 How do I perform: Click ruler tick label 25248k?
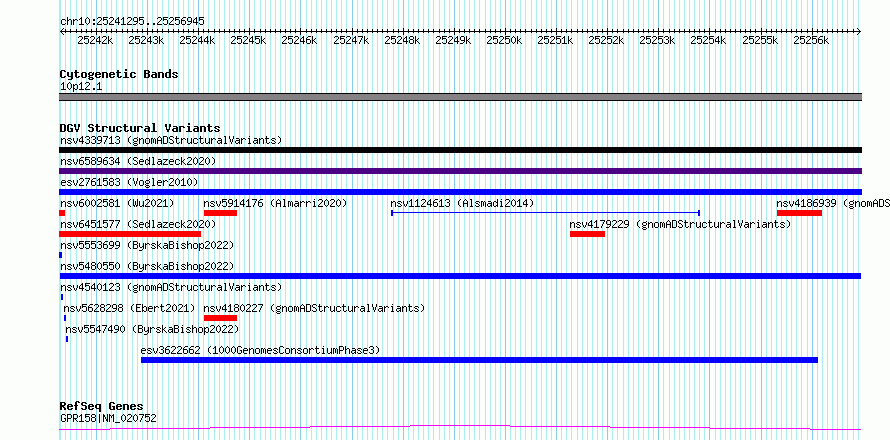click(x=402, y=40)
